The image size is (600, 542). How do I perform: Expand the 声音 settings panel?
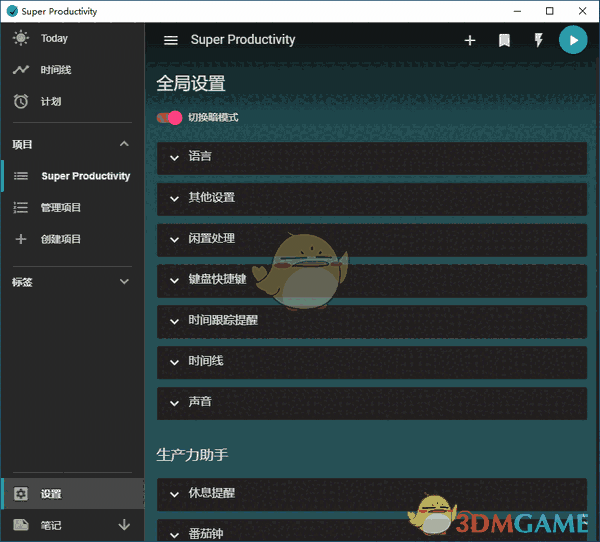point(372,403)
